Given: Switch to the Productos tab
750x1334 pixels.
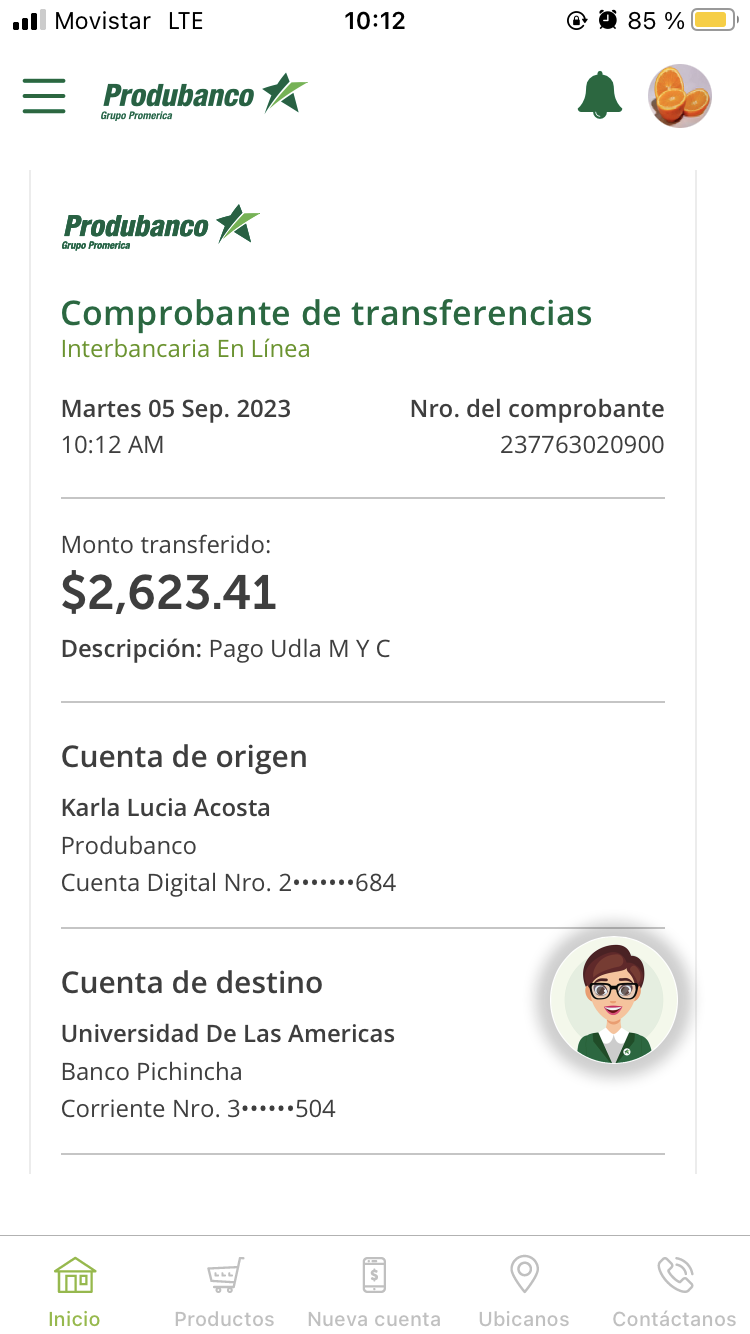Looking at the screenshot, I should [224, 1319].
